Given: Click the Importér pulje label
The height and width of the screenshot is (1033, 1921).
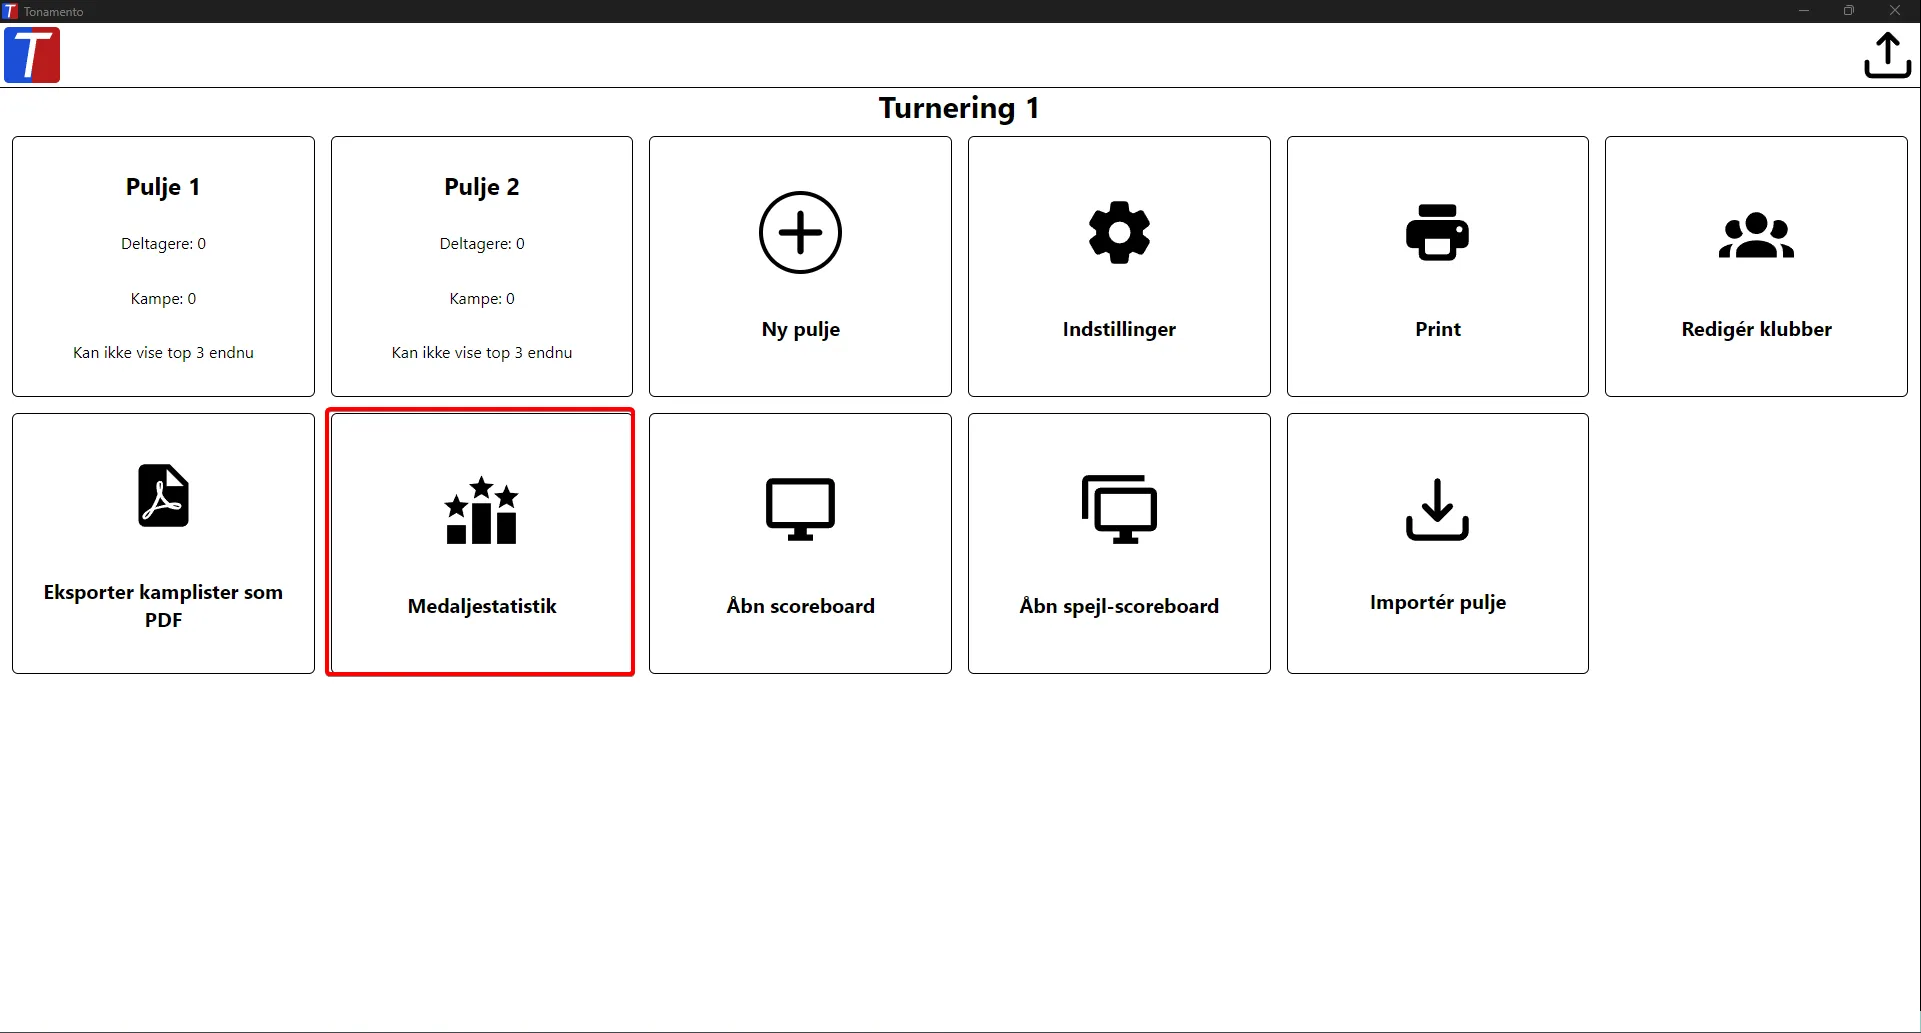Looking at the screenshot, I should pyautogui.click(x=1437, y=602).
